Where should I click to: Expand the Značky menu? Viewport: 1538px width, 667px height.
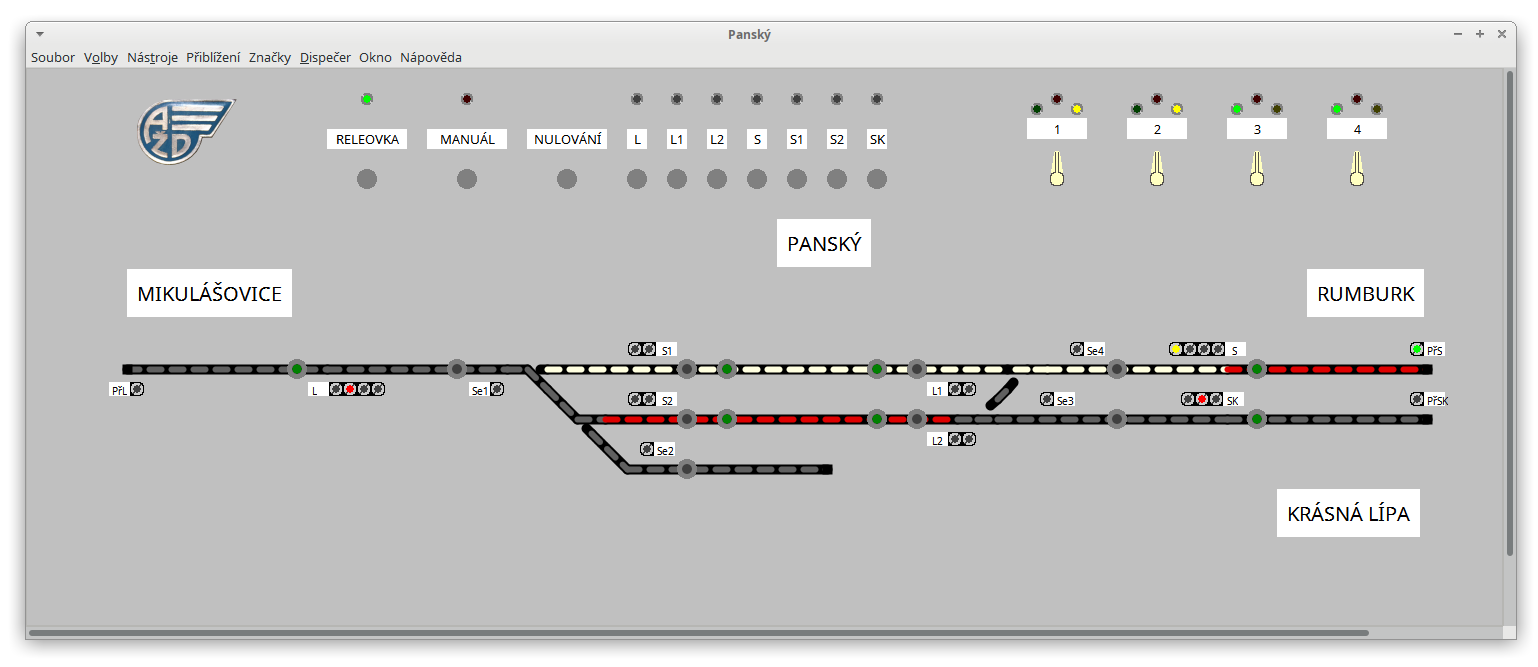point(270,58)
